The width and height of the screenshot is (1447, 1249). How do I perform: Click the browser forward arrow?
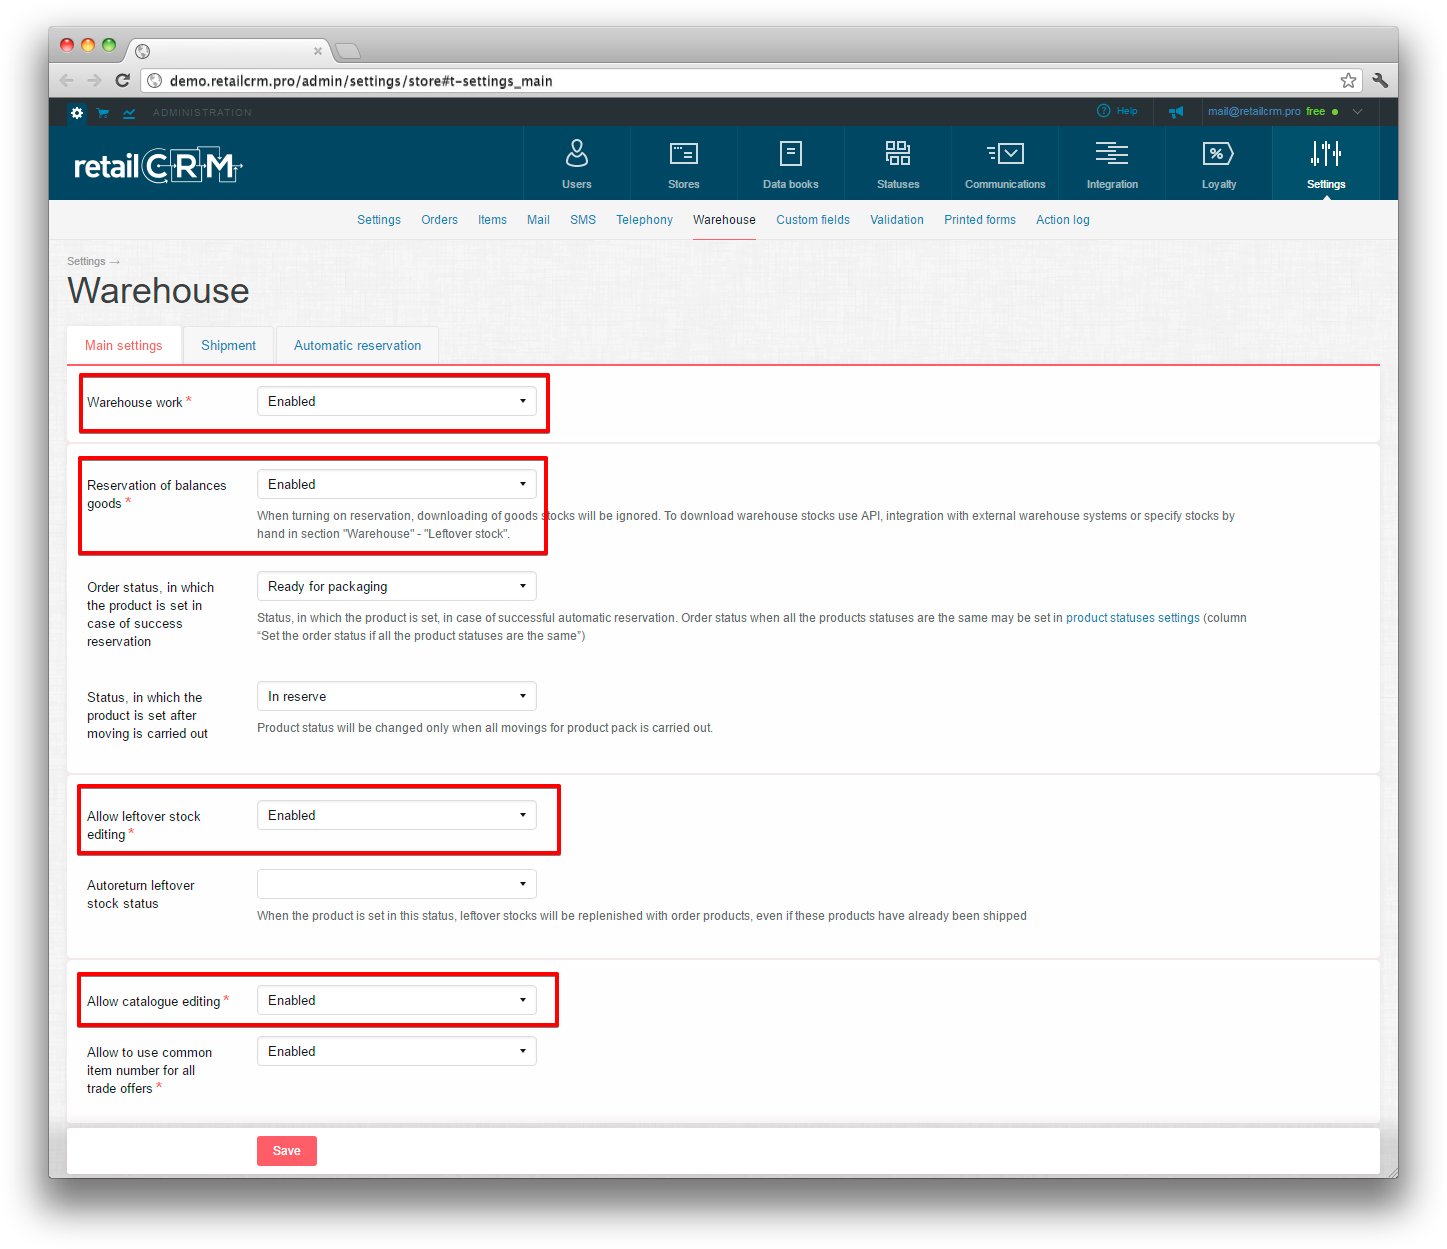94,81
